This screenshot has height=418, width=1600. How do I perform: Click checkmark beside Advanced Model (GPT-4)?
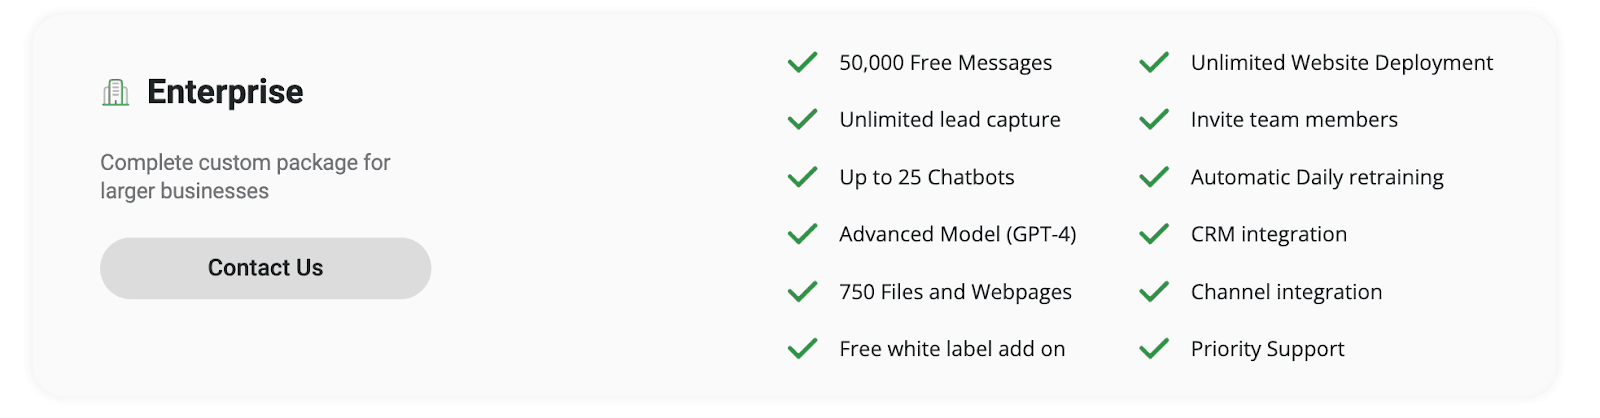[802, 235]
